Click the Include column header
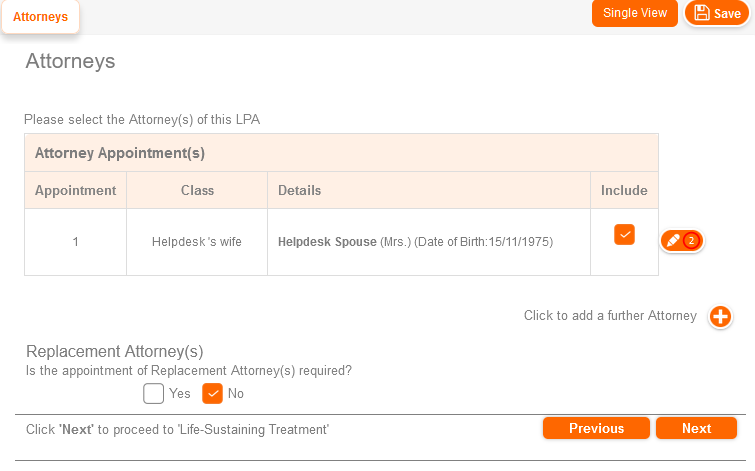 coord(624,190)
